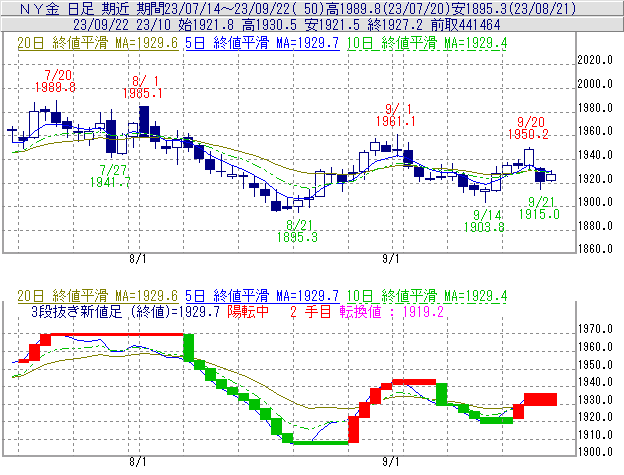Click the open interest '前取441464'

coord(465,25)
